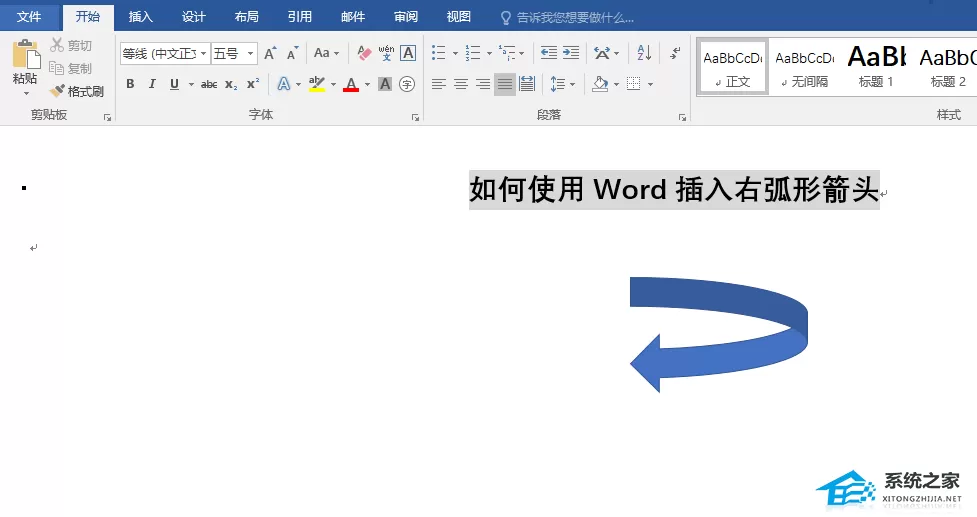Toggle character shading gray A icon

(x=385, y=83)
